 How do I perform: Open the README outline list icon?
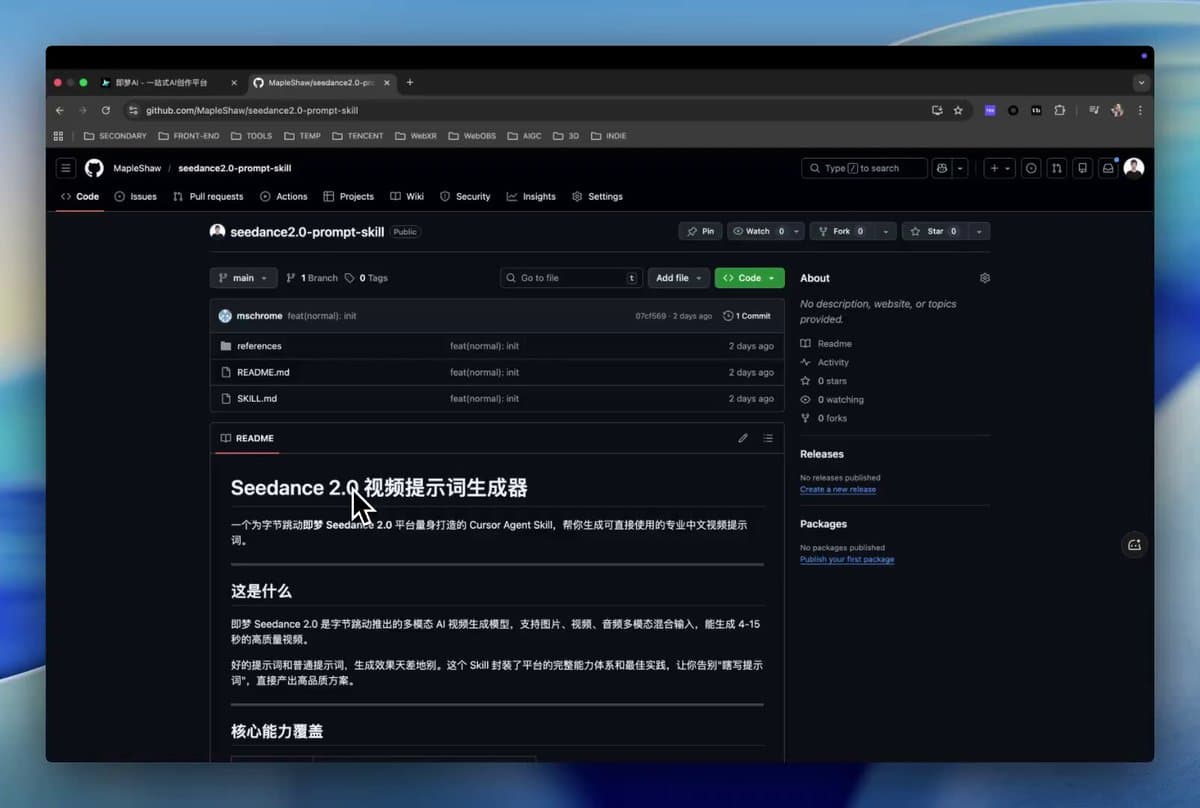click(x=768, y=438)
